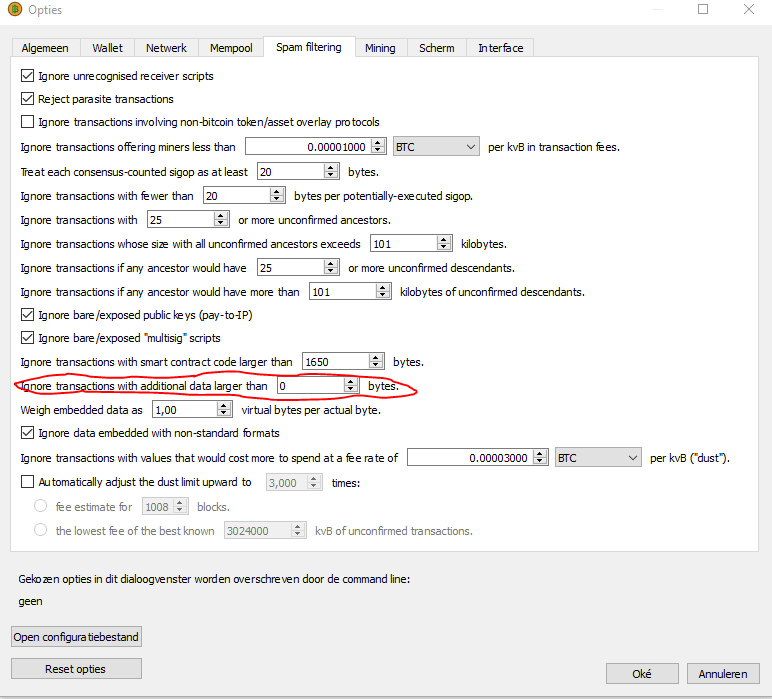Cancel changes with Annuleren button
The width and height of the screenshot is (772, 699).
pos(723,674)
